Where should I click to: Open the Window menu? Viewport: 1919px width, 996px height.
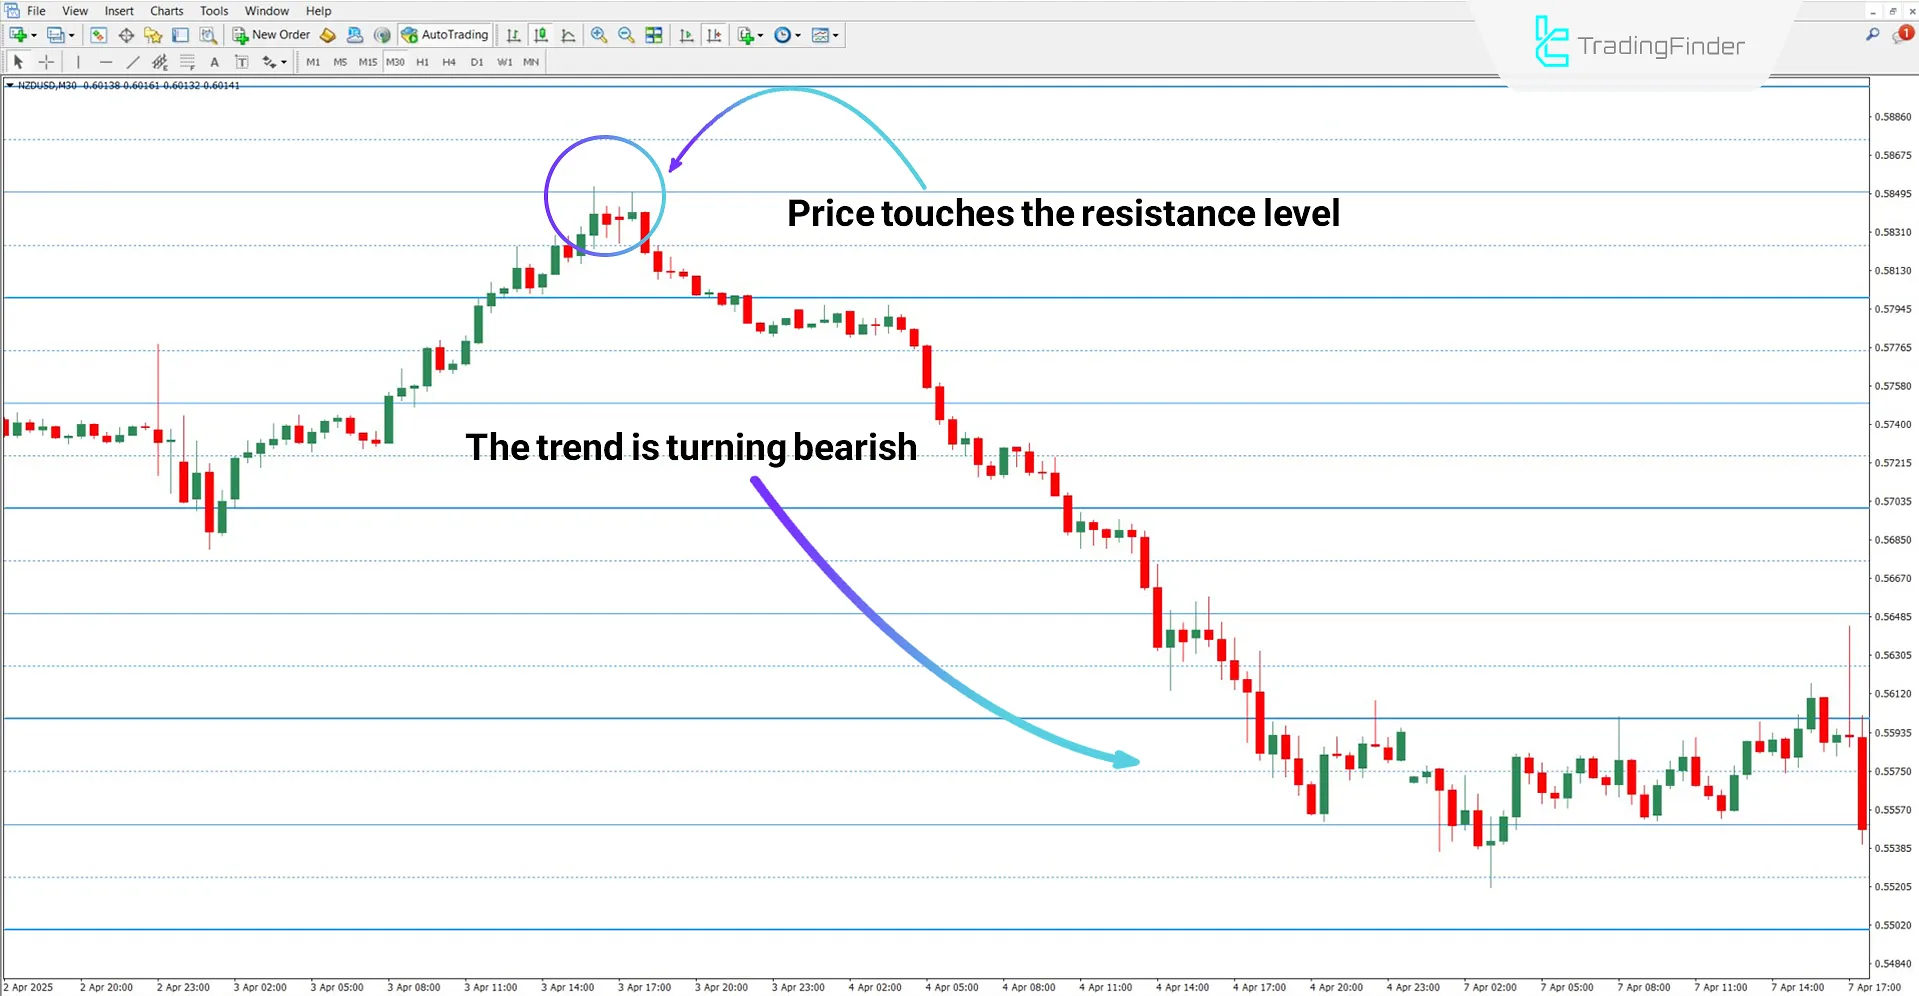[x=267, y=11]
